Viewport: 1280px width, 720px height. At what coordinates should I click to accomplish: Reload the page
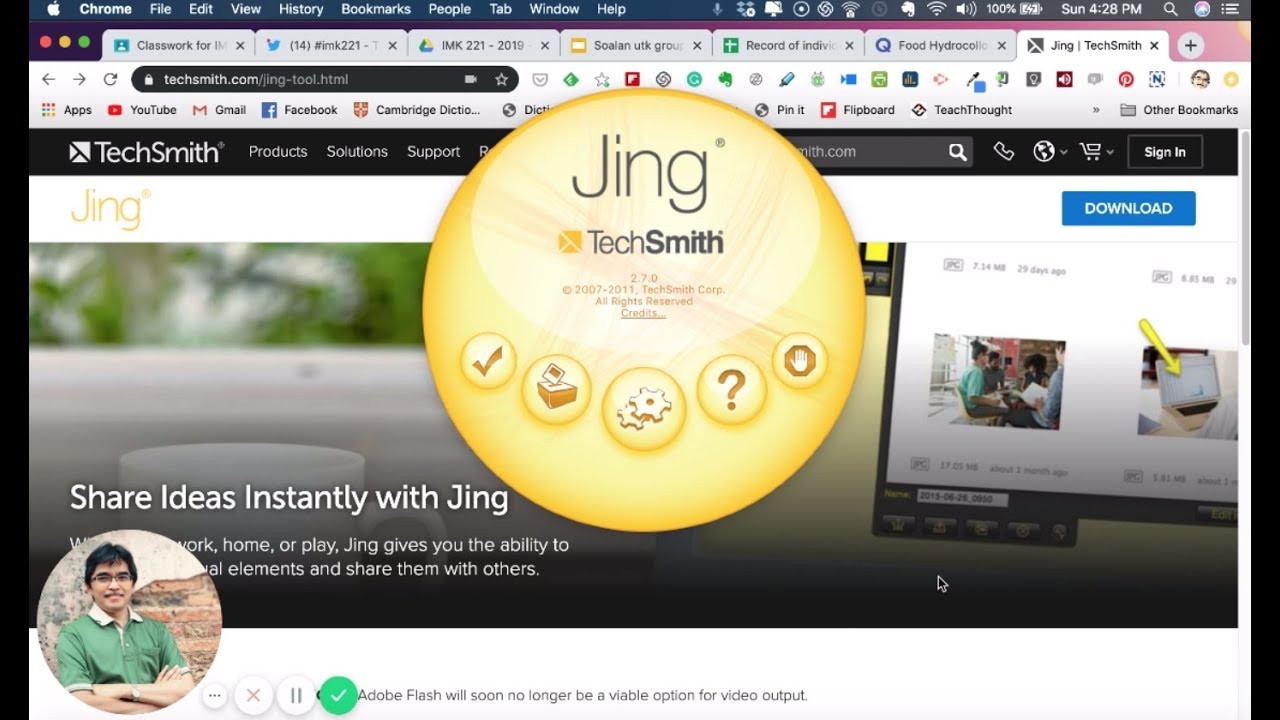110,79
